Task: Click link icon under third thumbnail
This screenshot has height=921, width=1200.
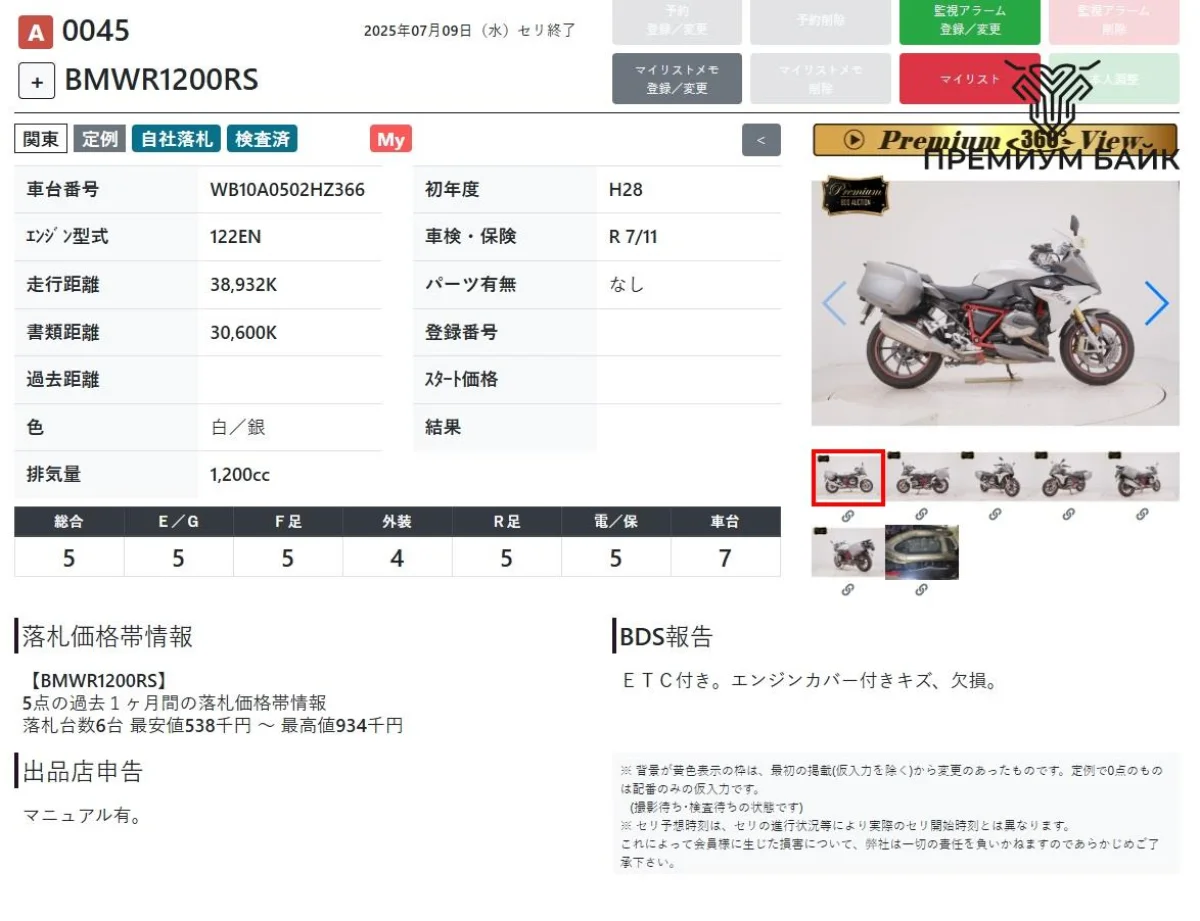Action: (x=995, y=515)
